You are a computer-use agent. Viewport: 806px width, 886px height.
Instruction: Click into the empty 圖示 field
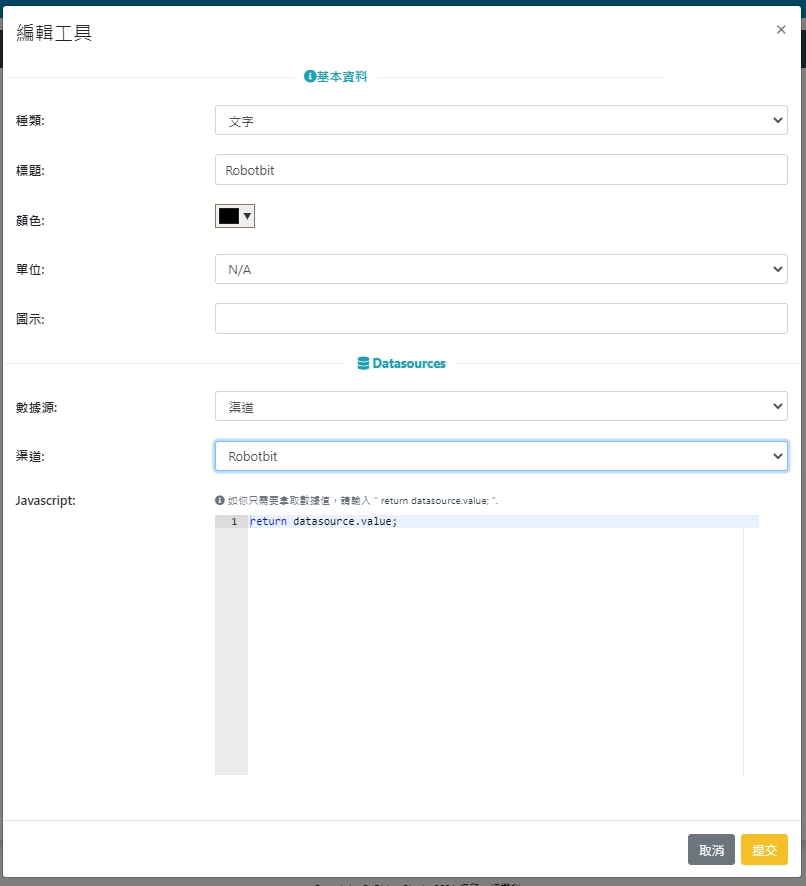[x=501, y=319]
